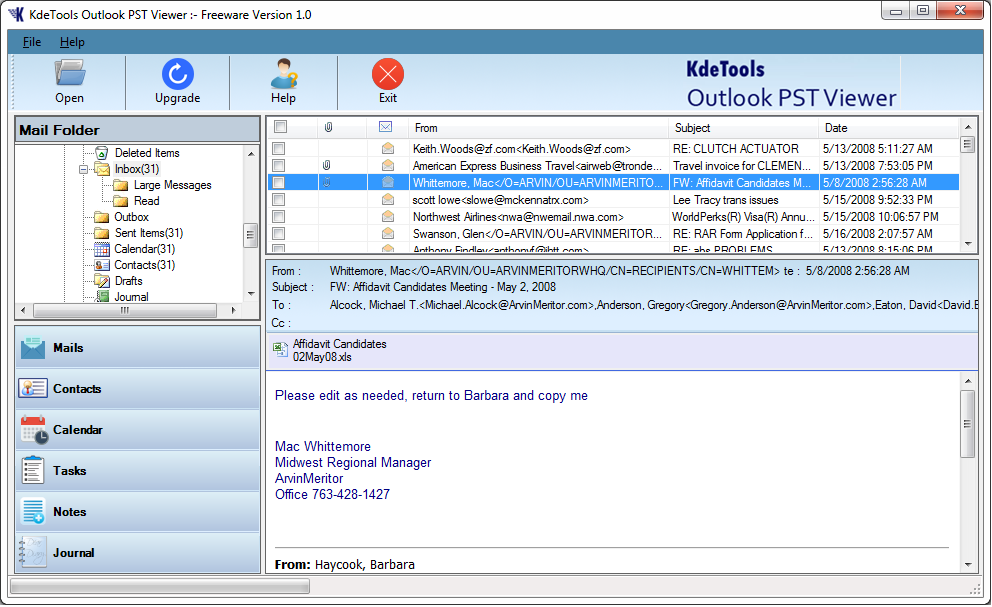This screenshot has height=607, width=992.
Task: Click the Sent Items(31) folder icon
Action: point(101,233)
